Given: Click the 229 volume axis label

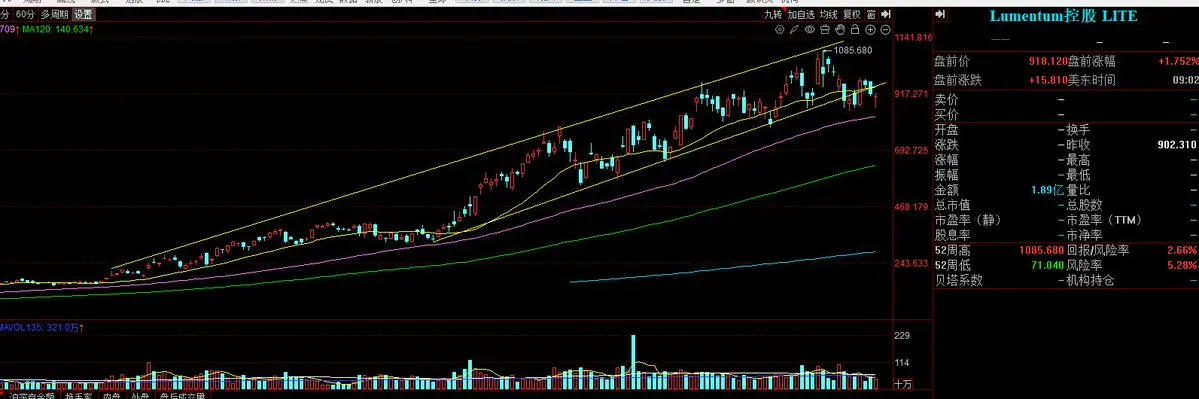Looking at the screenshot, I should [x=903, y=336].
